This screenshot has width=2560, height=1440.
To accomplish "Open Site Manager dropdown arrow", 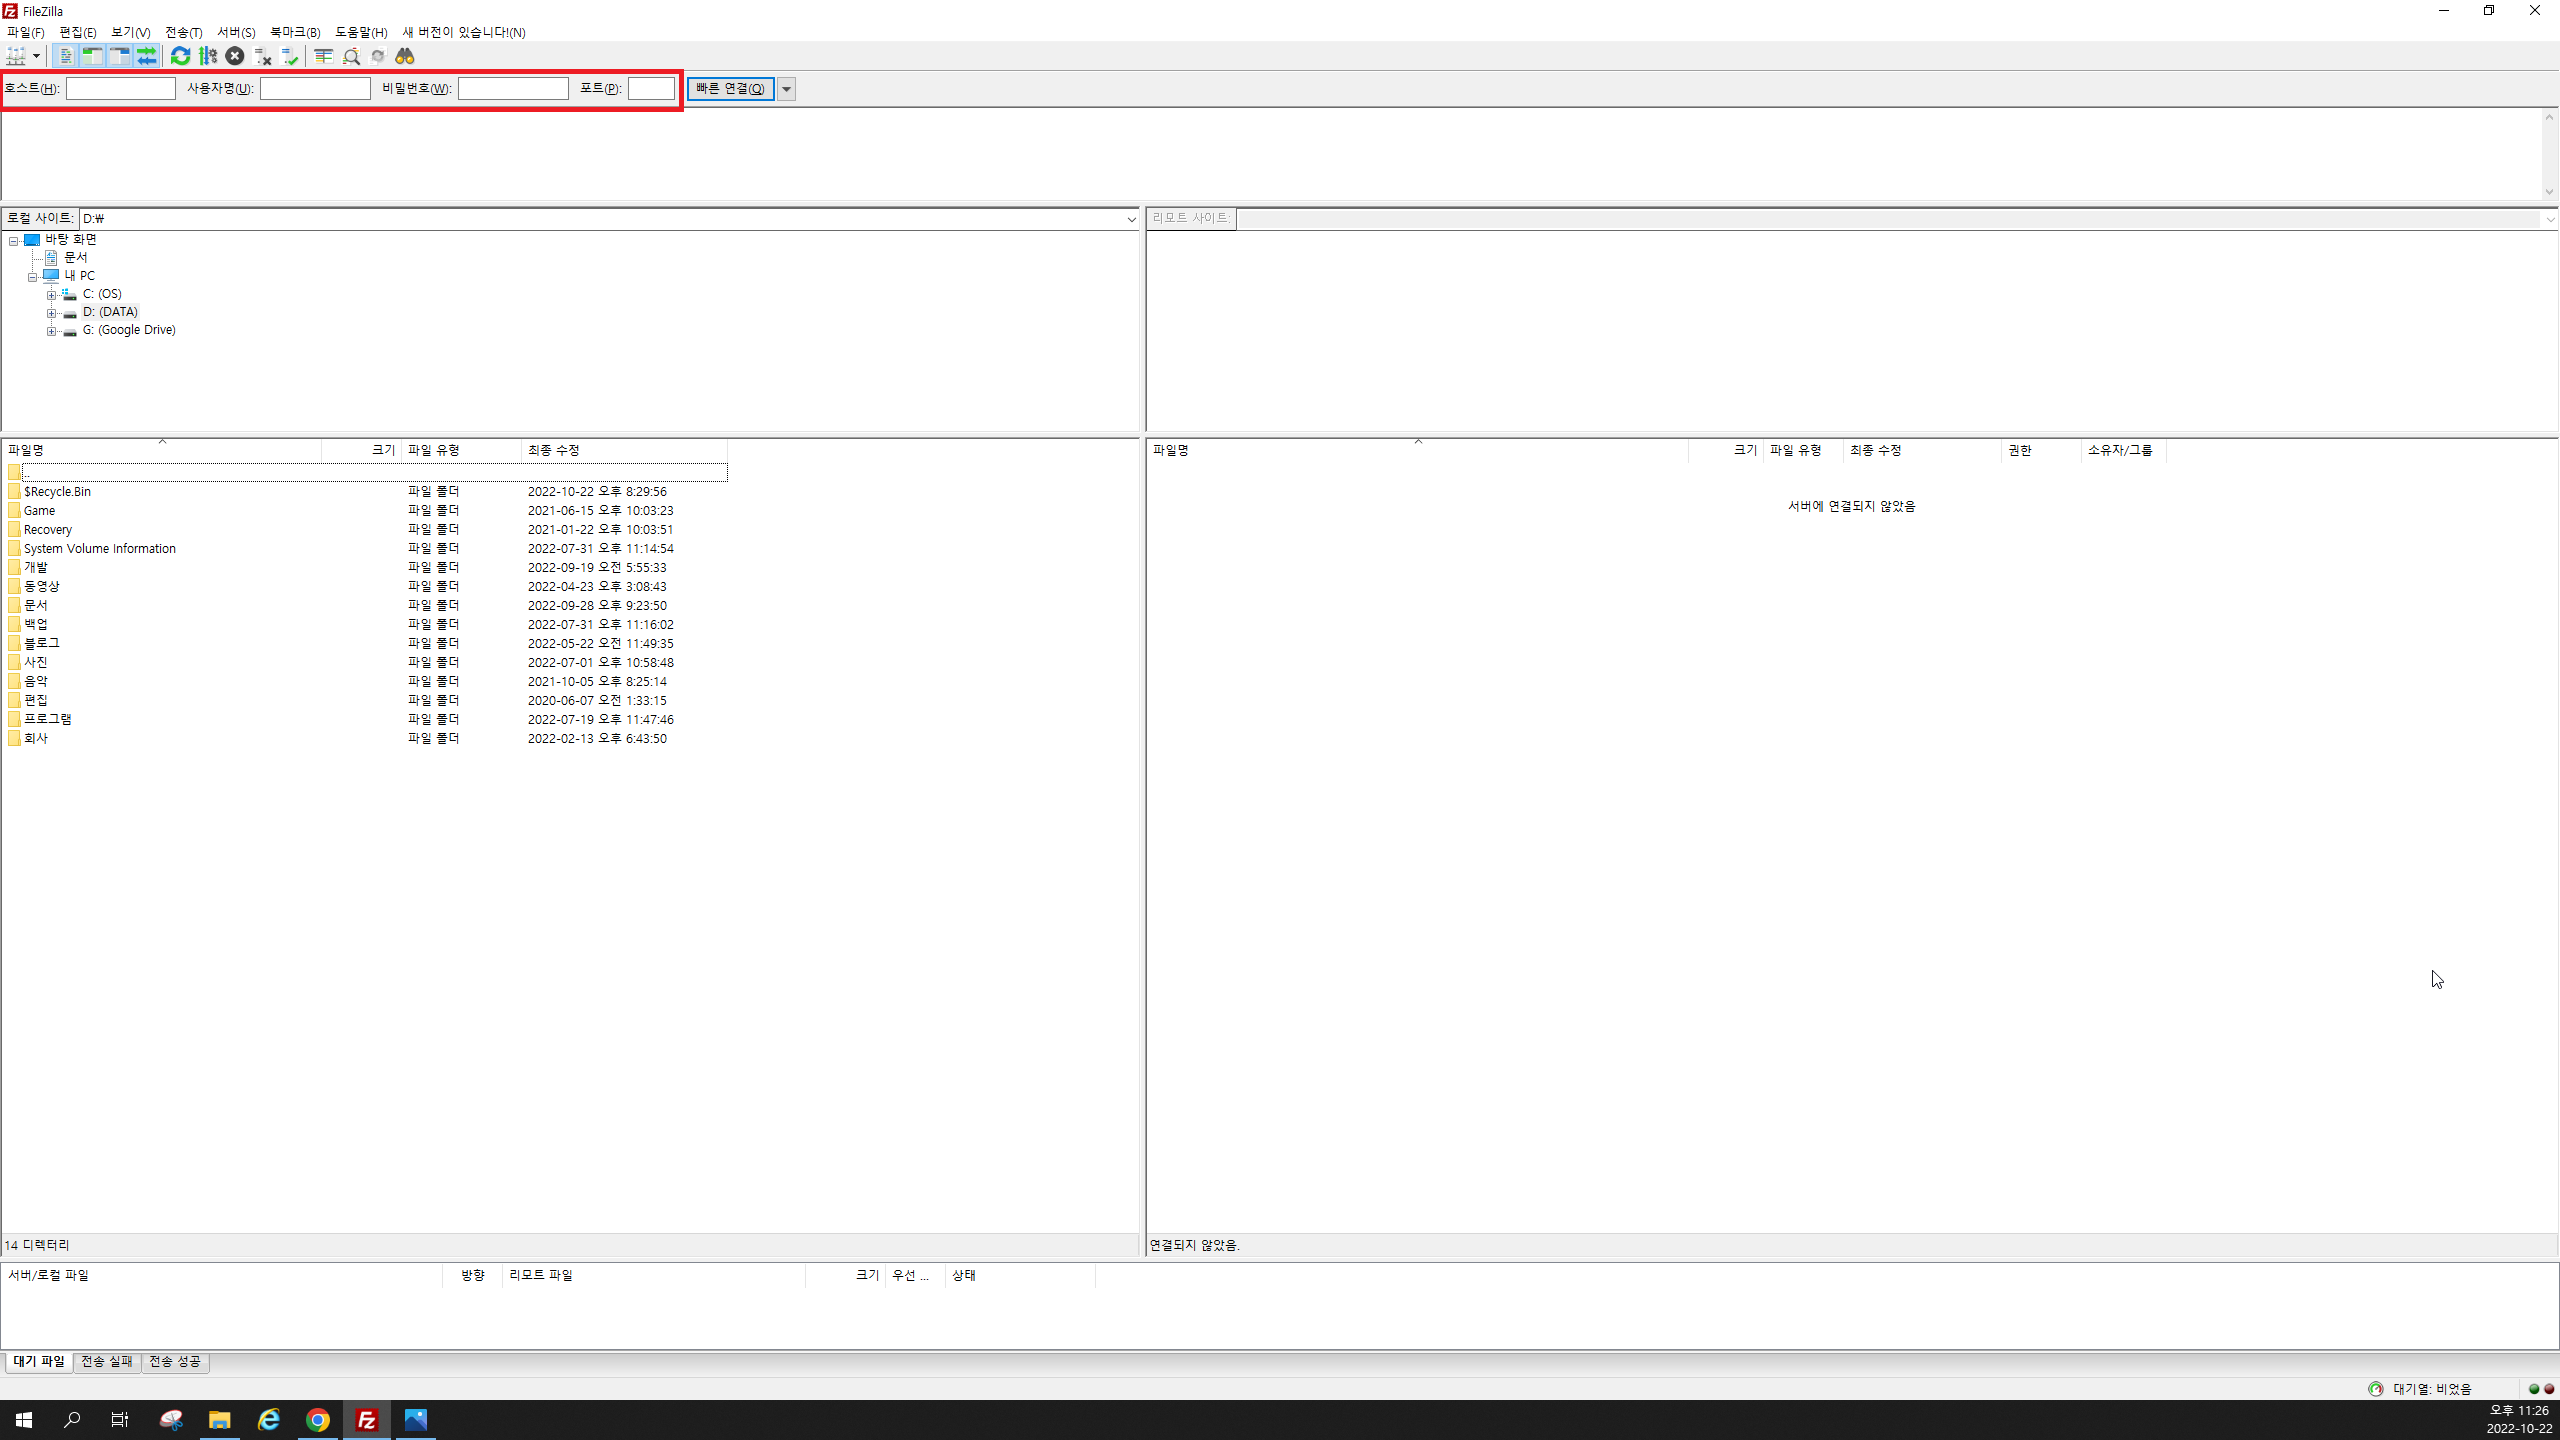I will tap(36, 56).
